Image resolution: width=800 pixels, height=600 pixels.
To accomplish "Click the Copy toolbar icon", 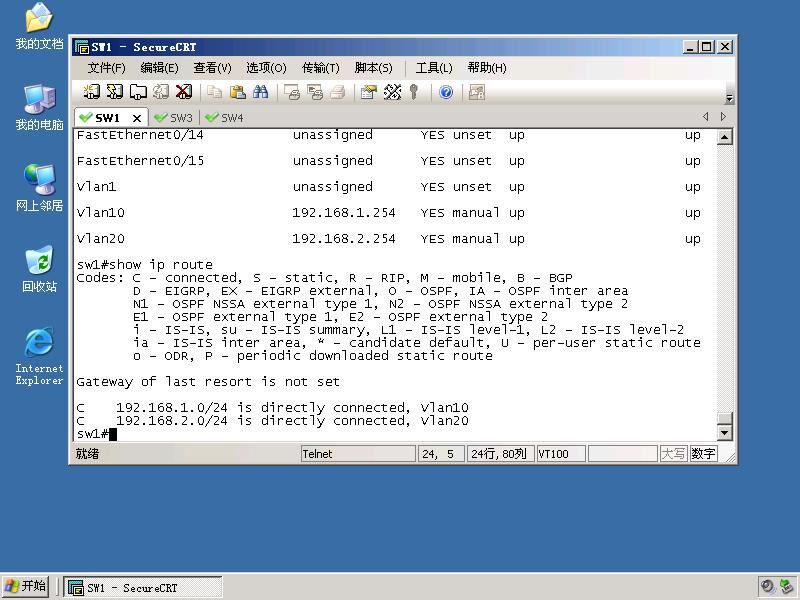I will (x=214, y=92).
